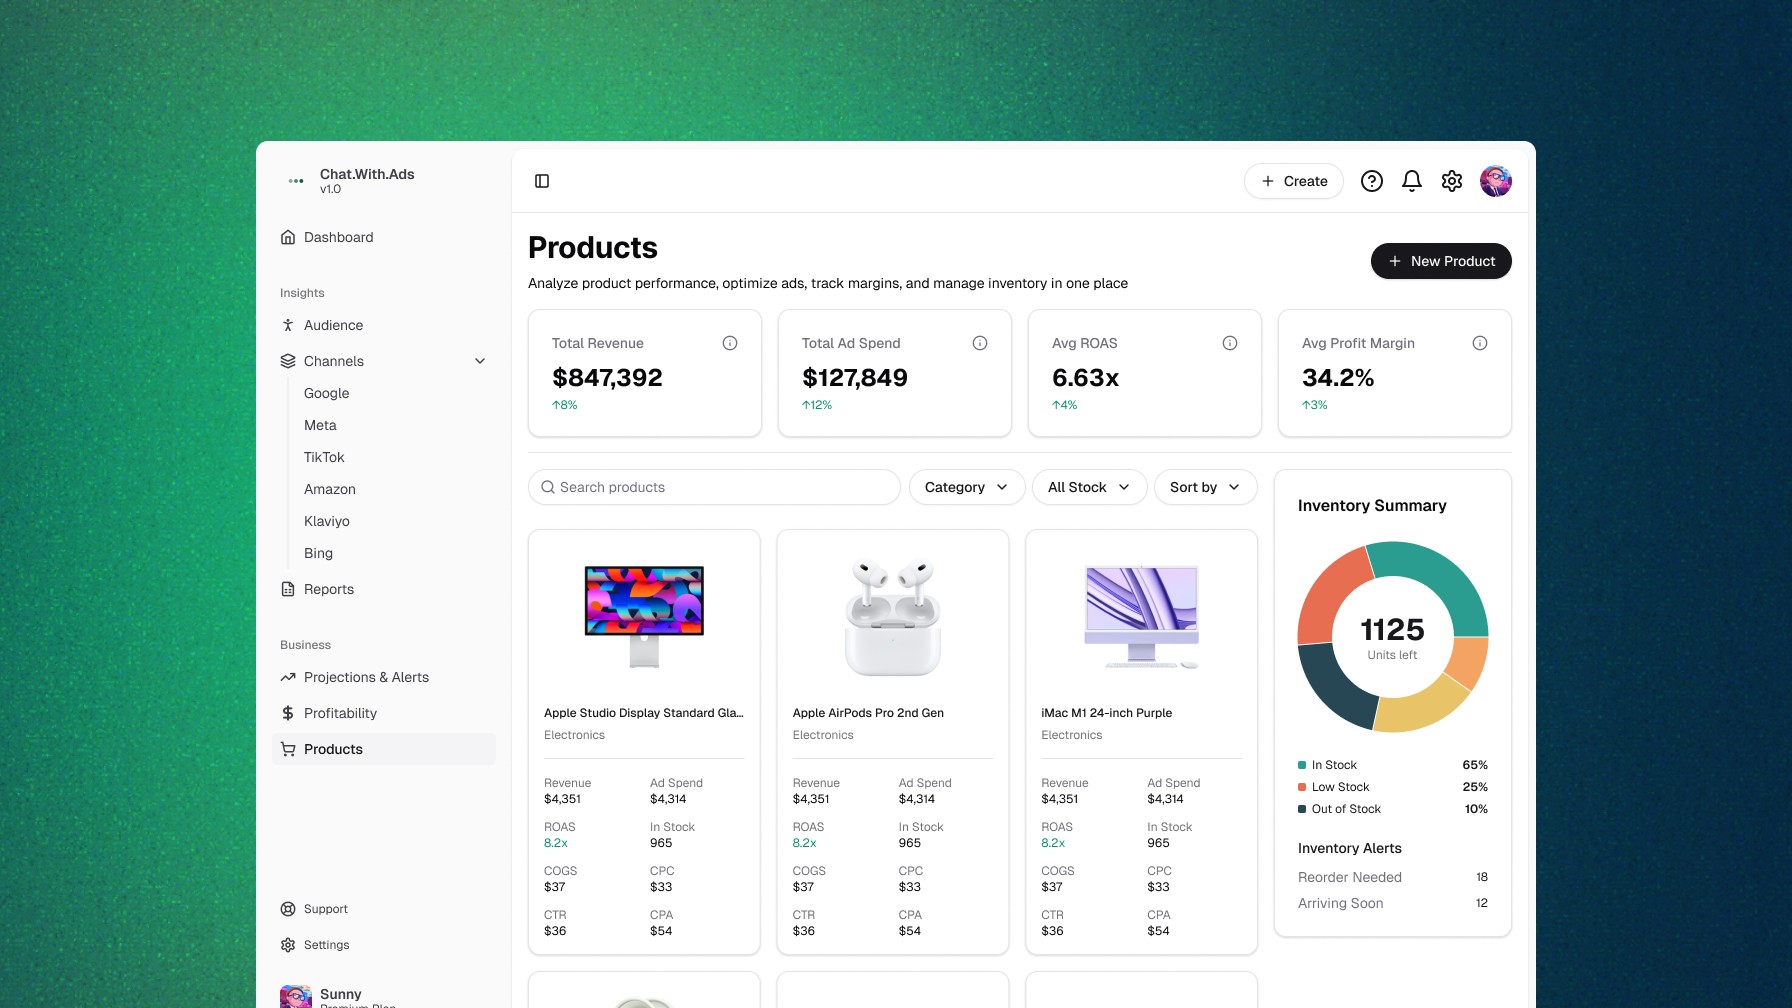Image resolution: width=1792 pixels, height=1008 pixels.
Task: Open Profitability page
Action: click(384, 713)
